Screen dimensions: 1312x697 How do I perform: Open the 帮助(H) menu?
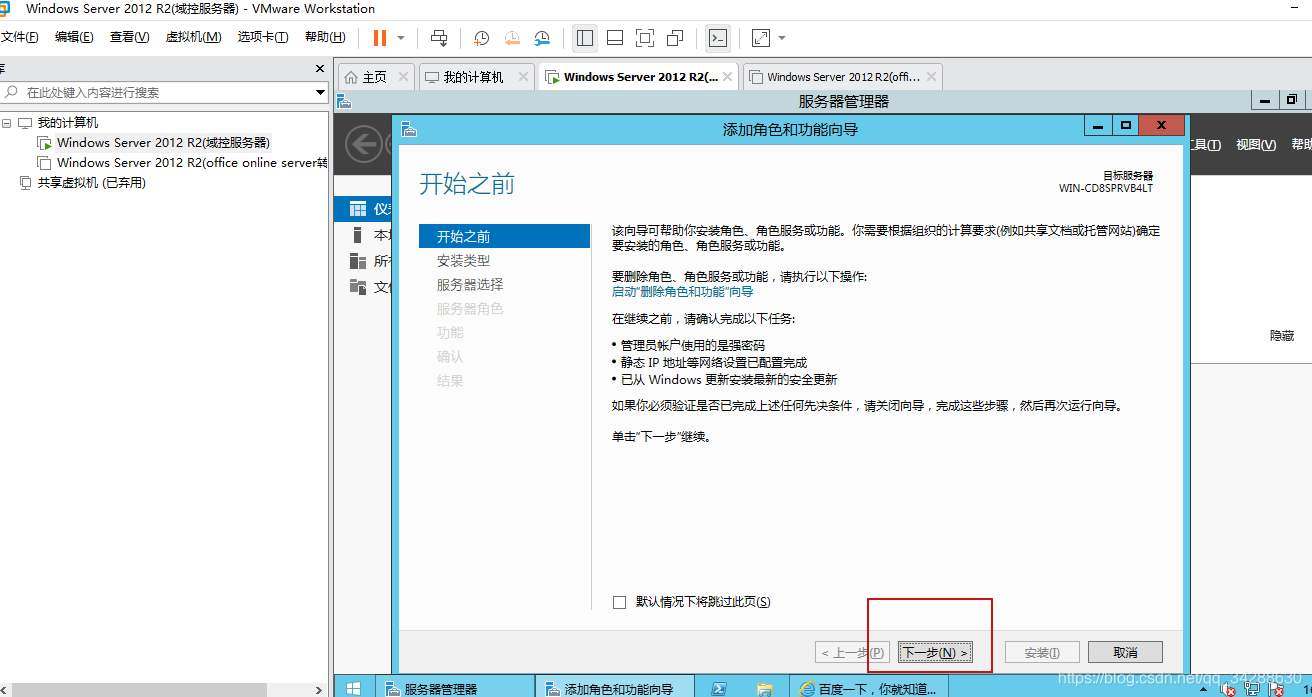tap(325, 37)
